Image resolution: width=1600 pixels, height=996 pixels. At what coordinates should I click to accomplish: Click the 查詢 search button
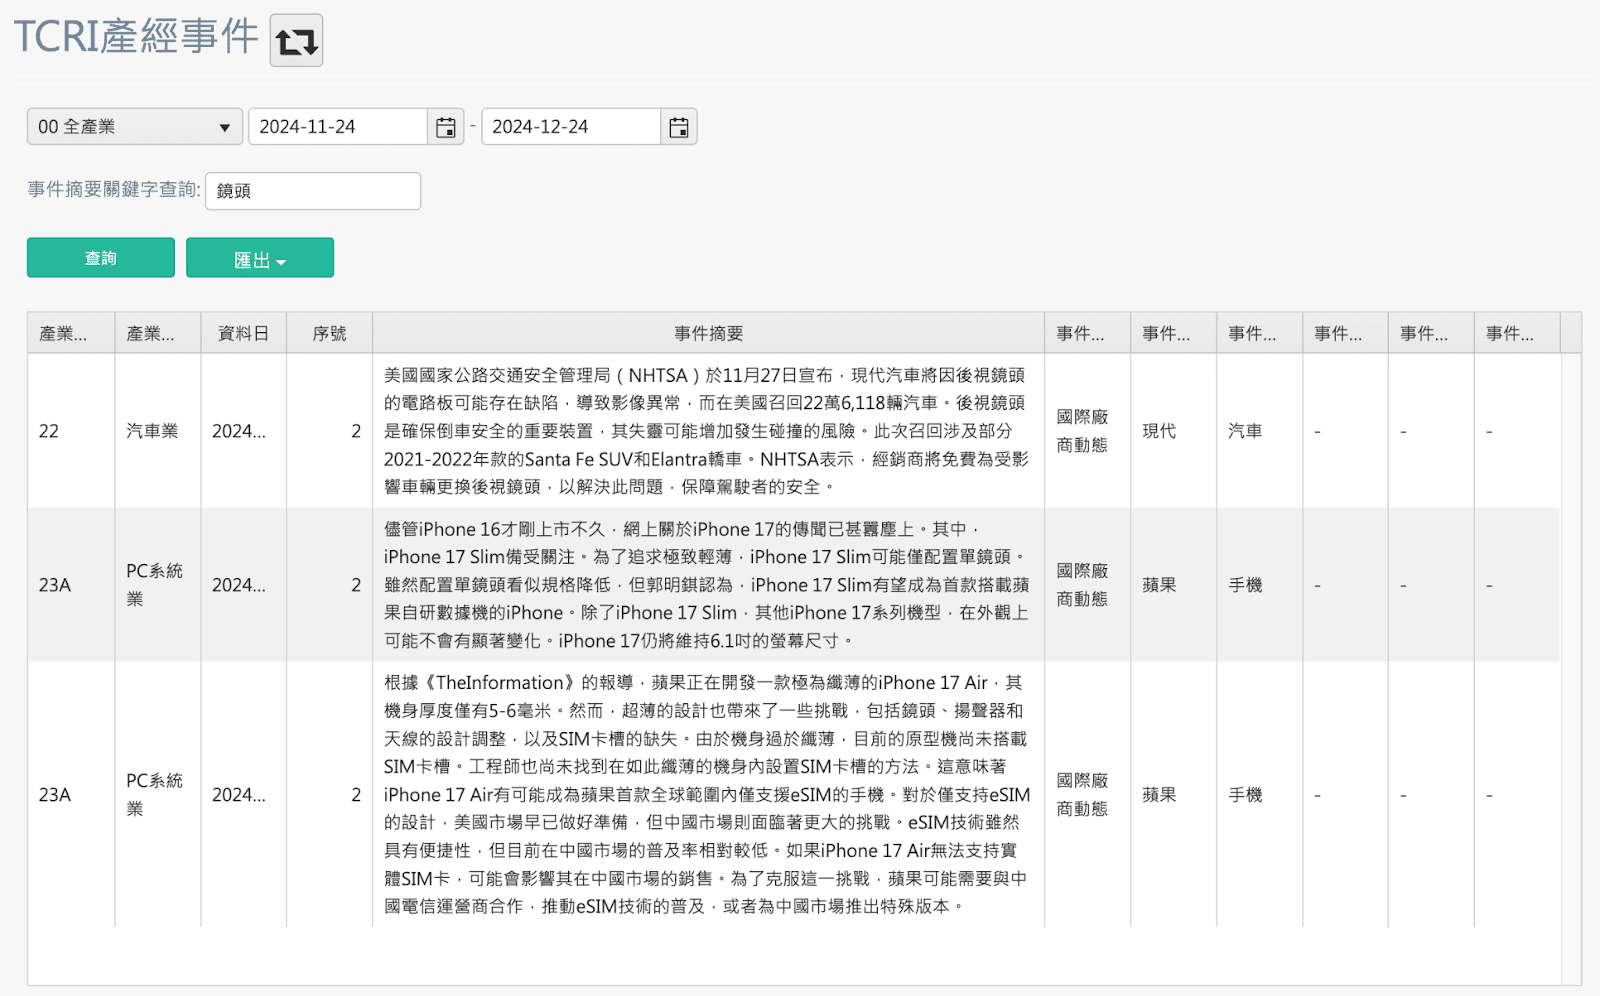point(101,258)
